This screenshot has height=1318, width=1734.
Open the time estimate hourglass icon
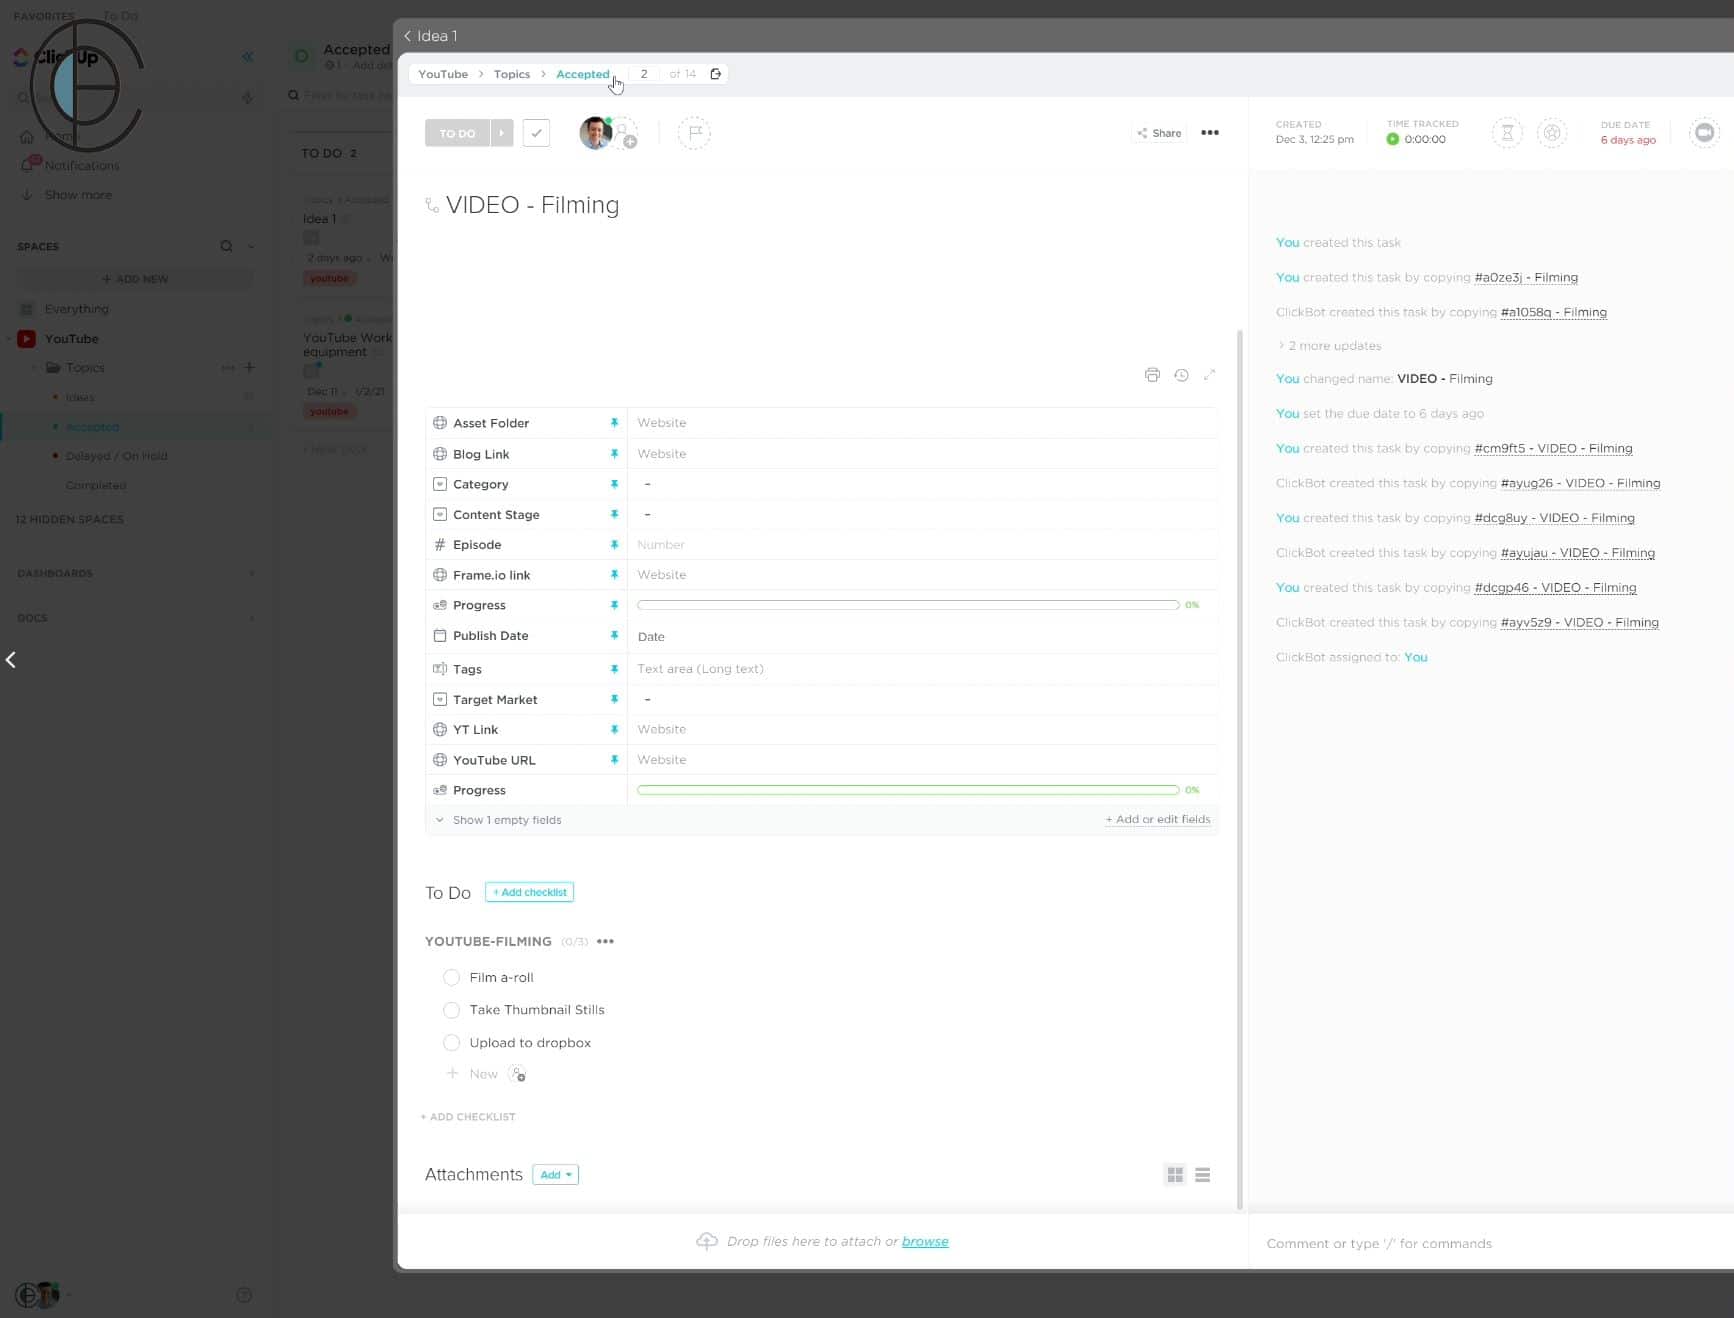(1506, 132)
